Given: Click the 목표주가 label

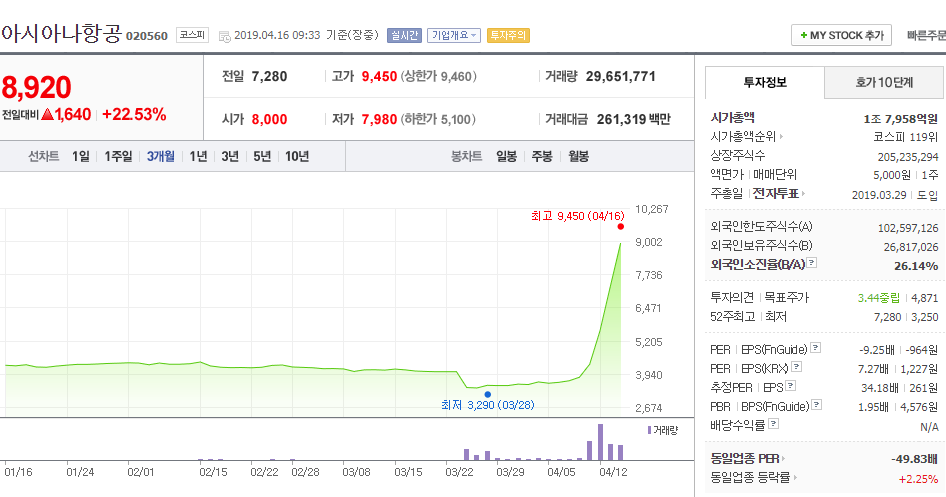Looking at the screenshot, I should tap(787, 297).
